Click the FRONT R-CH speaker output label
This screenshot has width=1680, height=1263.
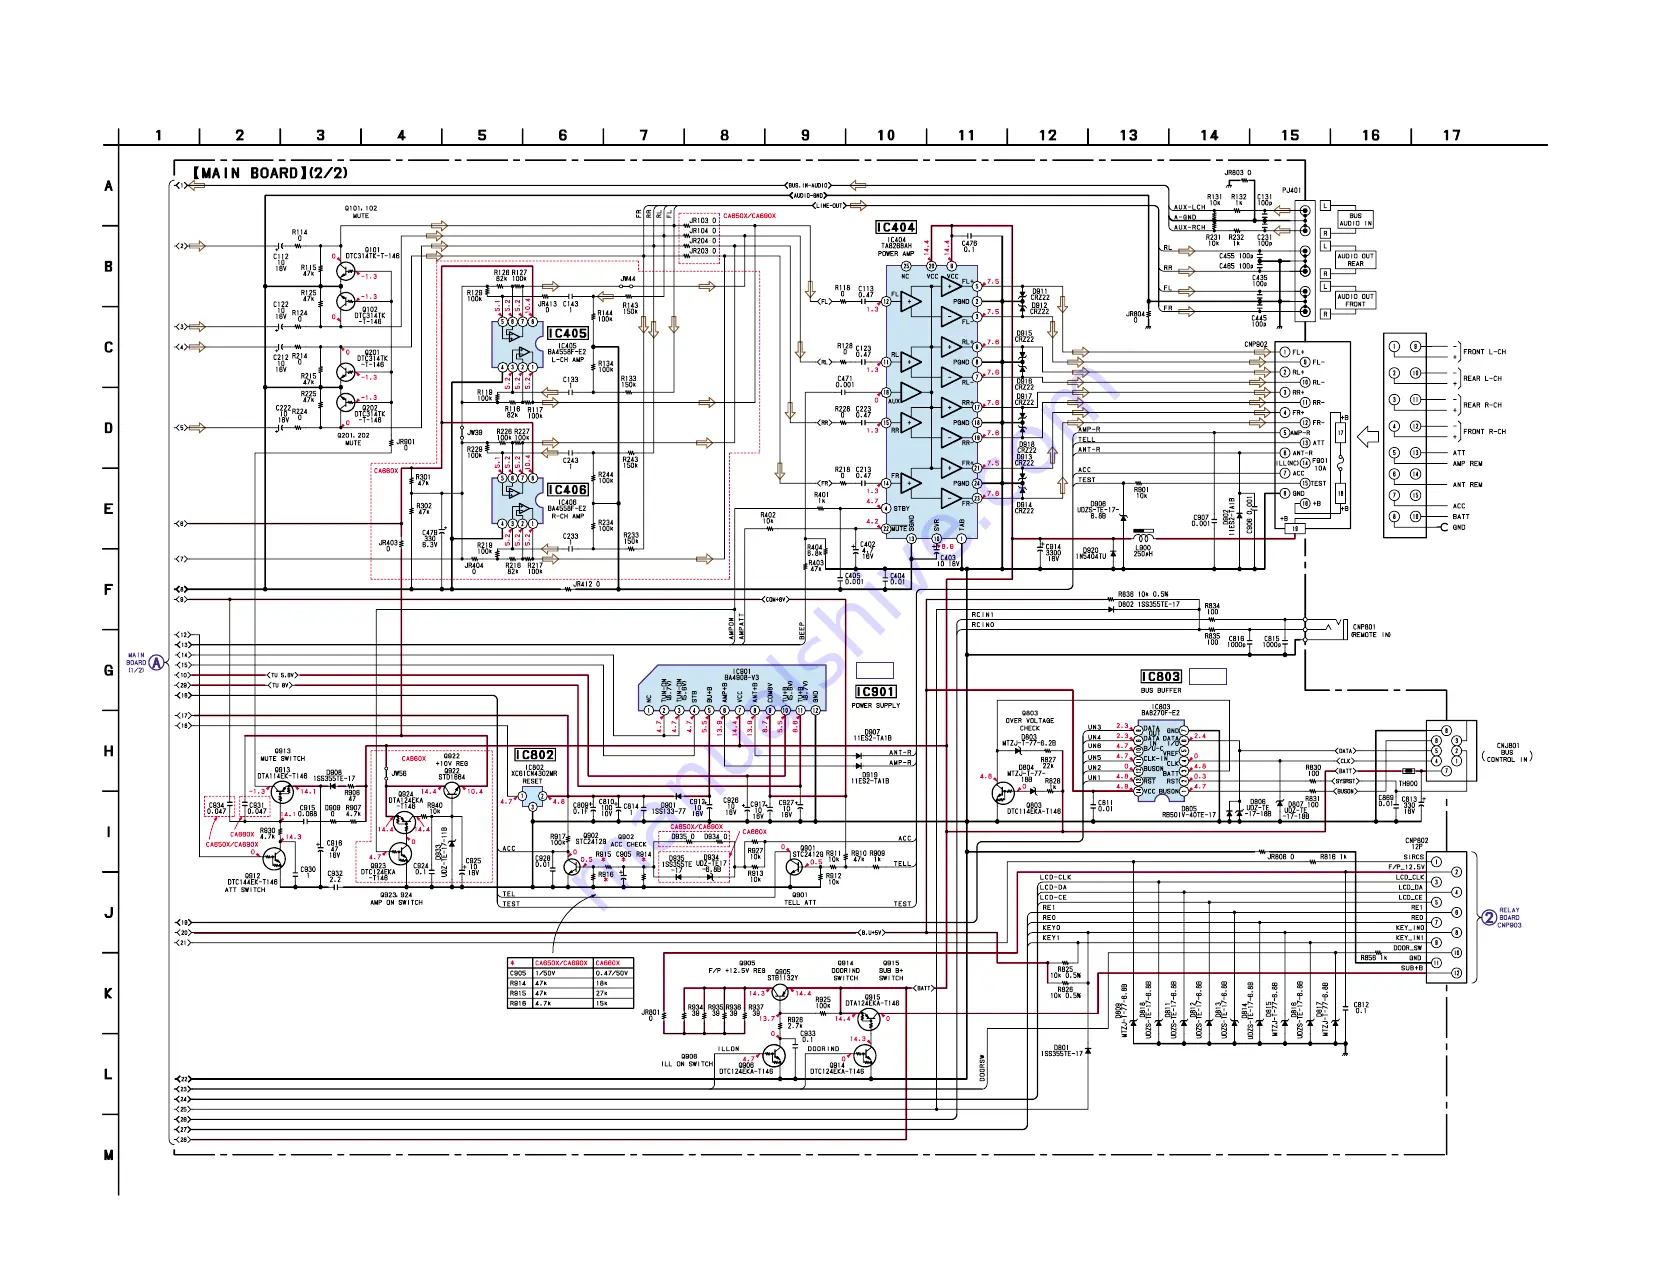click(1485, 432)
